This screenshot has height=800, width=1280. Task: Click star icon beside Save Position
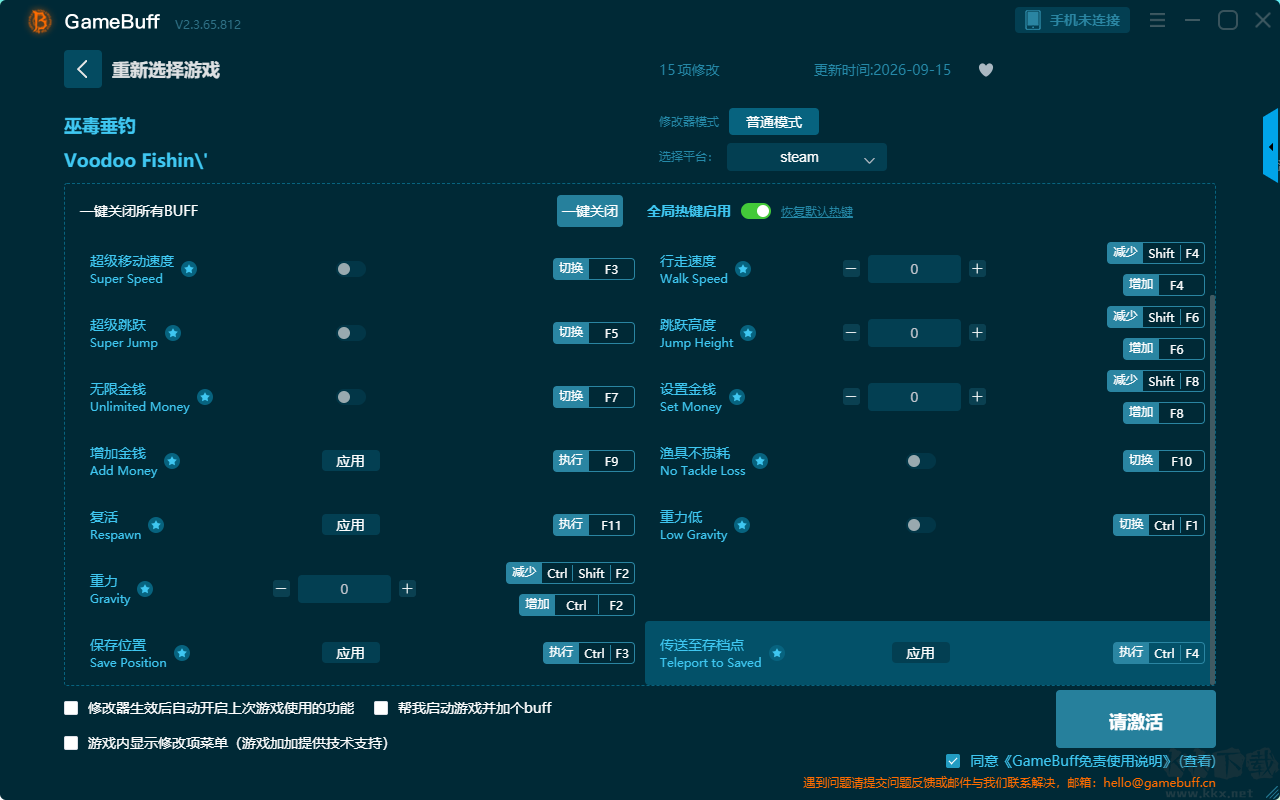[x=182, y=653]
